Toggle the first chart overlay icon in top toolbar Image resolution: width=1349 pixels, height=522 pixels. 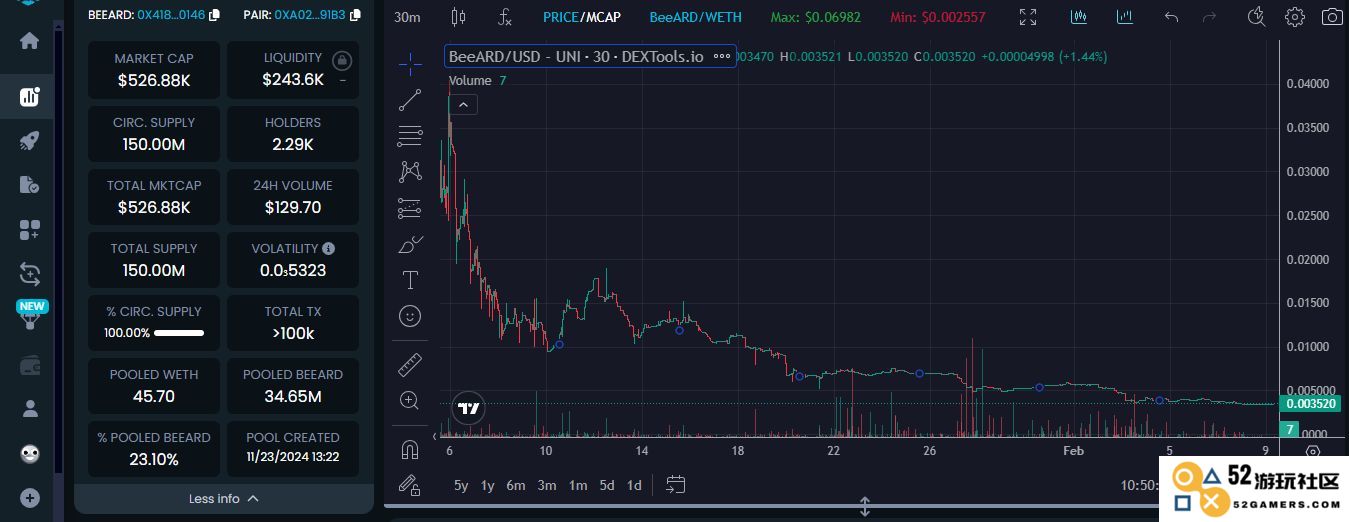tap(1079, 17)
